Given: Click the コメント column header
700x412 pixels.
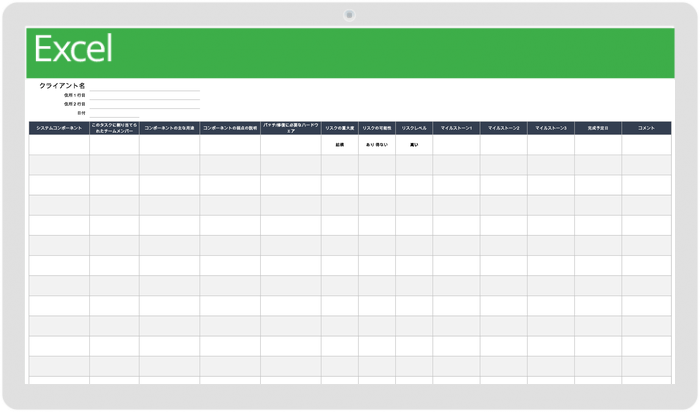Looking at the screenshot, I should pos(646,128).
